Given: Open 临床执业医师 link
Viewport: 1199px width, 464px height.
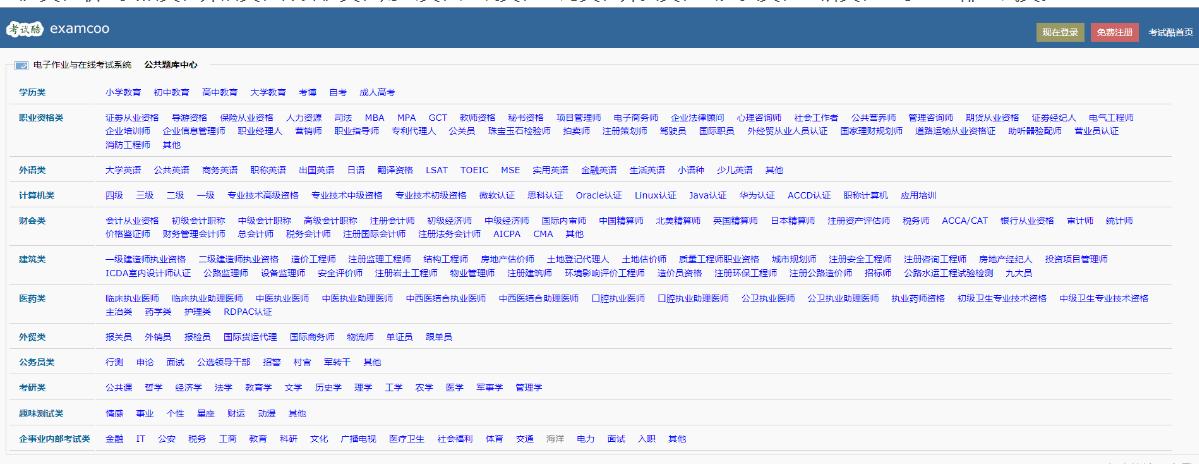Looking at the screenshot, I should (132, 299).
